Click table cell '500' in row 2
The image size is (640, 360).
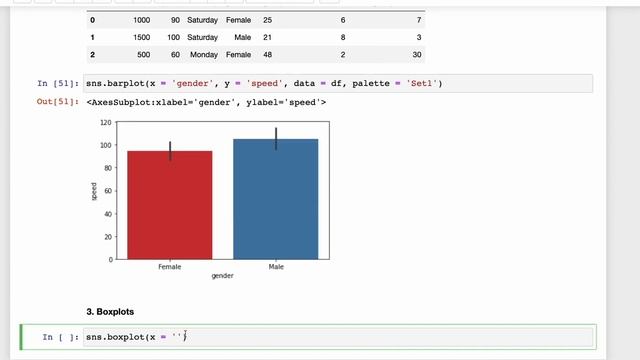coord(144,55)
